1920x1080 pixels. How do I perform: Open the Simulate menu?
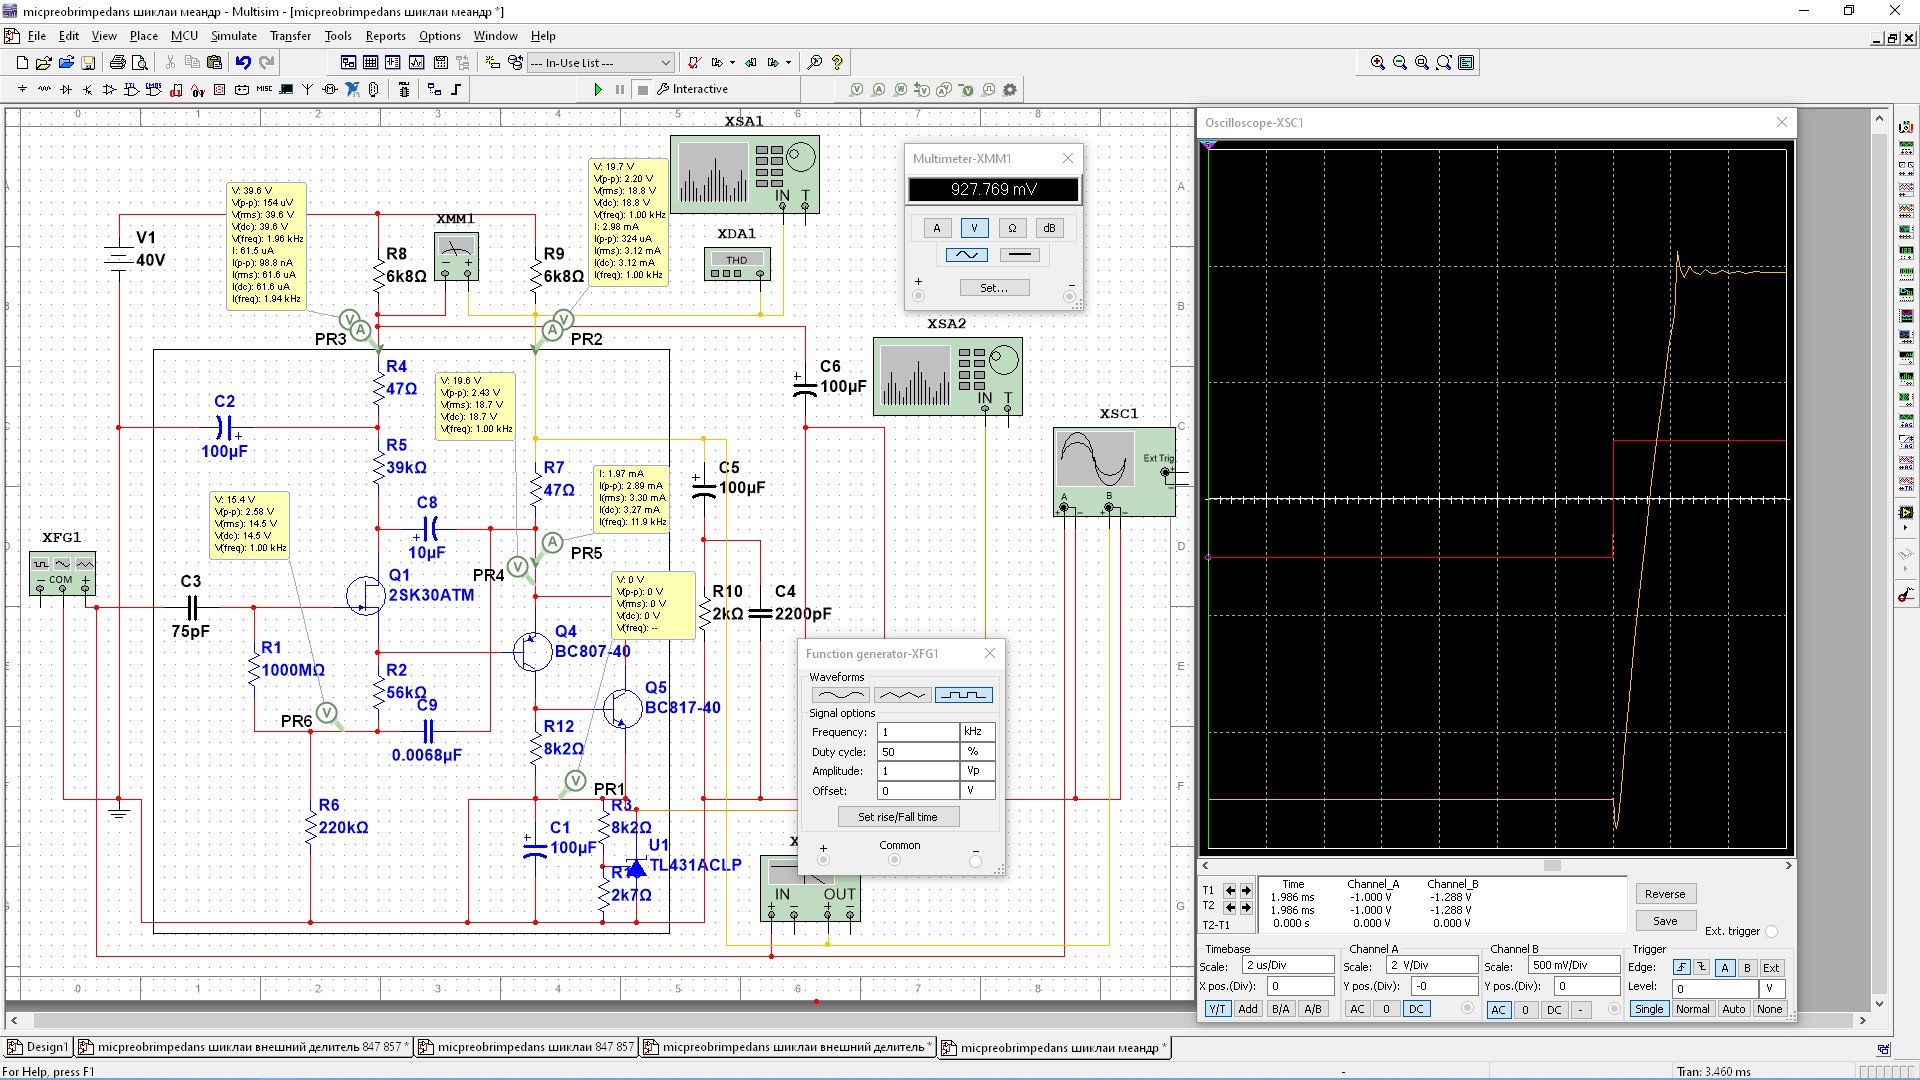tap(233, 36)
